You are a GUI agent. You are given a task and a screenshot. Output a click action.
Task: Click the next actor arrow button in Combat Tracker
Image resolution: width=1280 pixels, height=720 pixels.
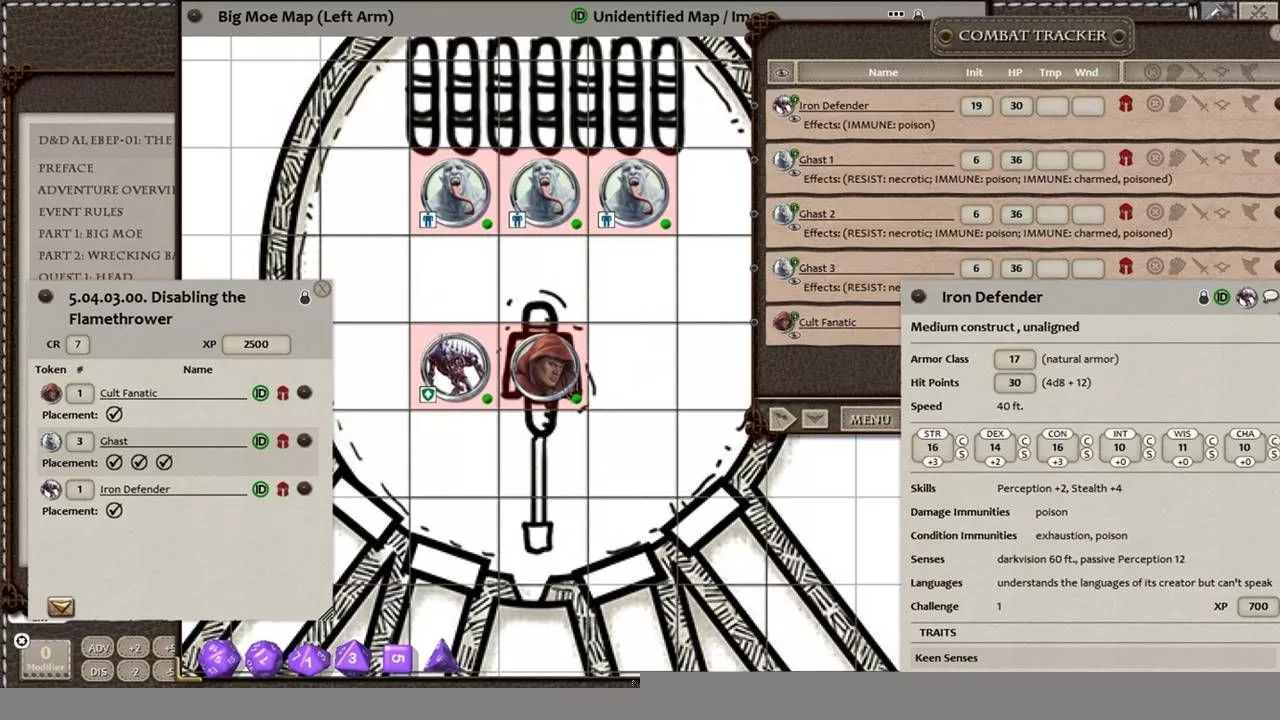click(x=782, y=419)
